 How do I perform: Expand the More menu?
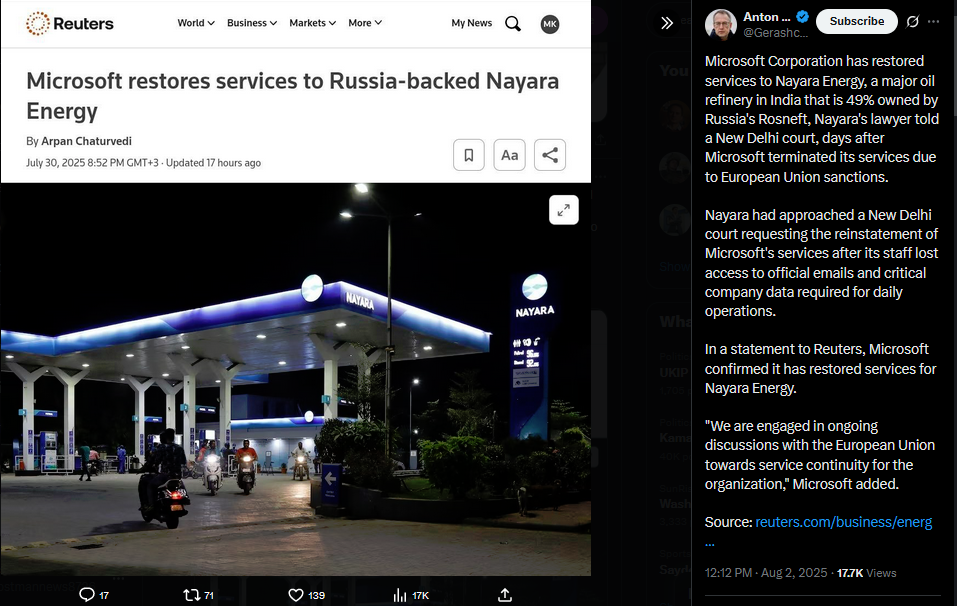pyautogui.click(x=365, y=23)
